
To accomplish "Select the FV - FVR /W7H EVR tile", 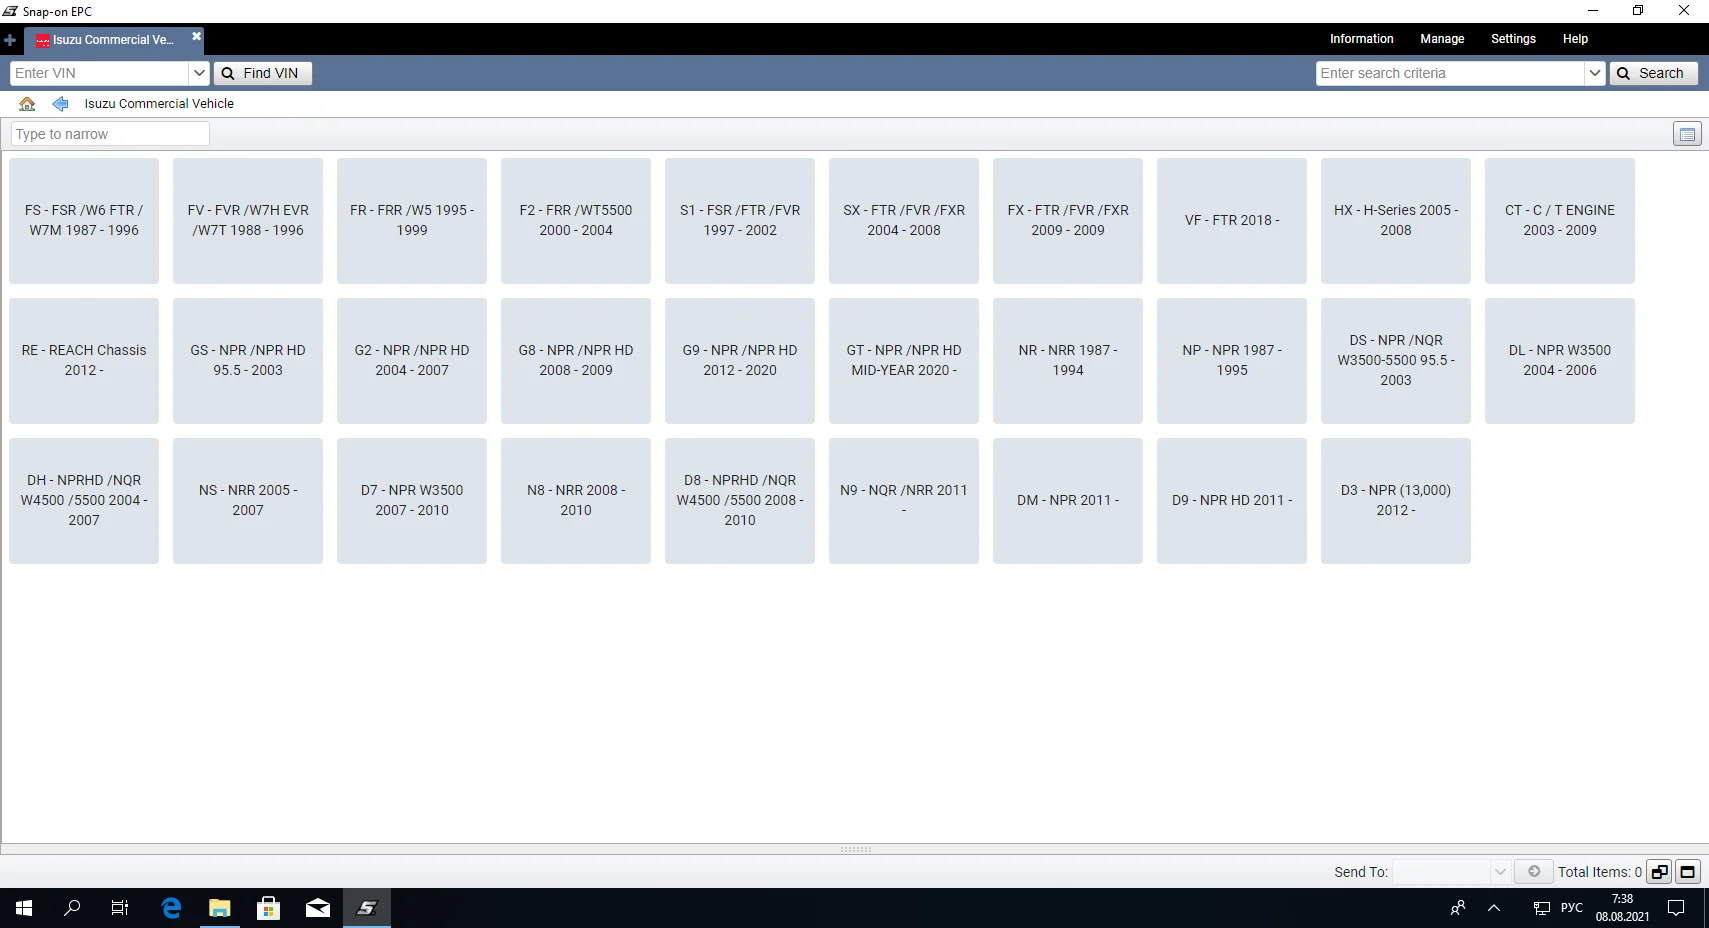I will [248, 221].
